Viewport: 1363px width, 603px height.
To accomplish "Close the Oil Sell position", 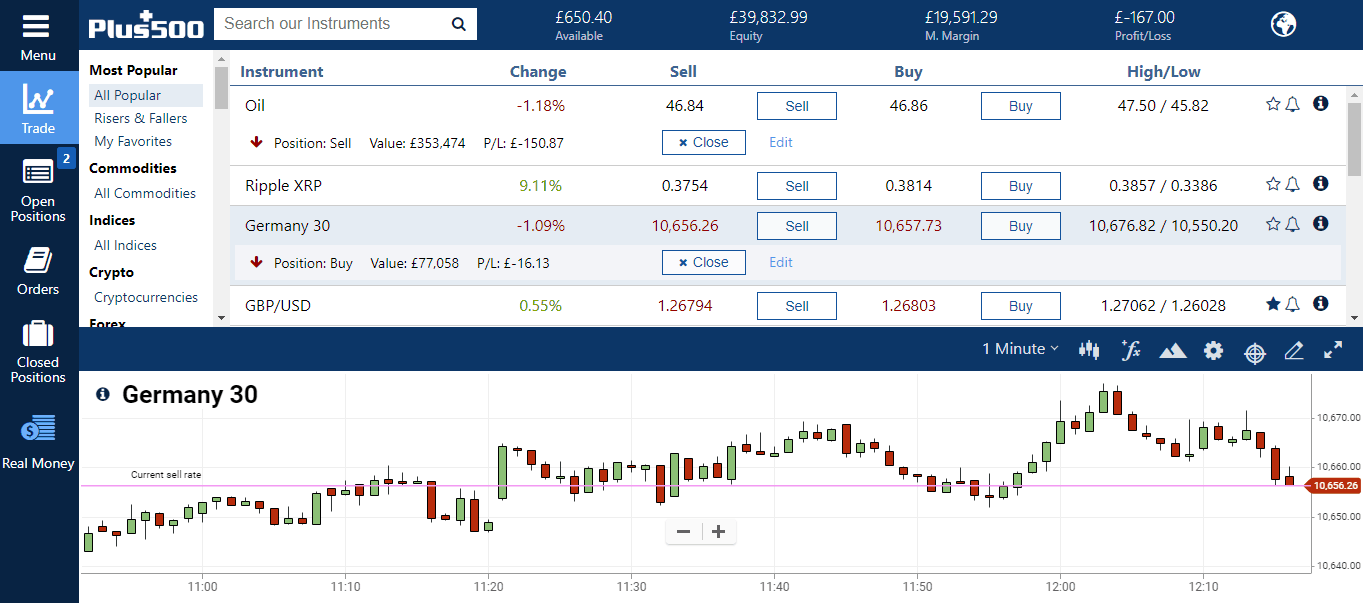I will click(x=704, y=142).
